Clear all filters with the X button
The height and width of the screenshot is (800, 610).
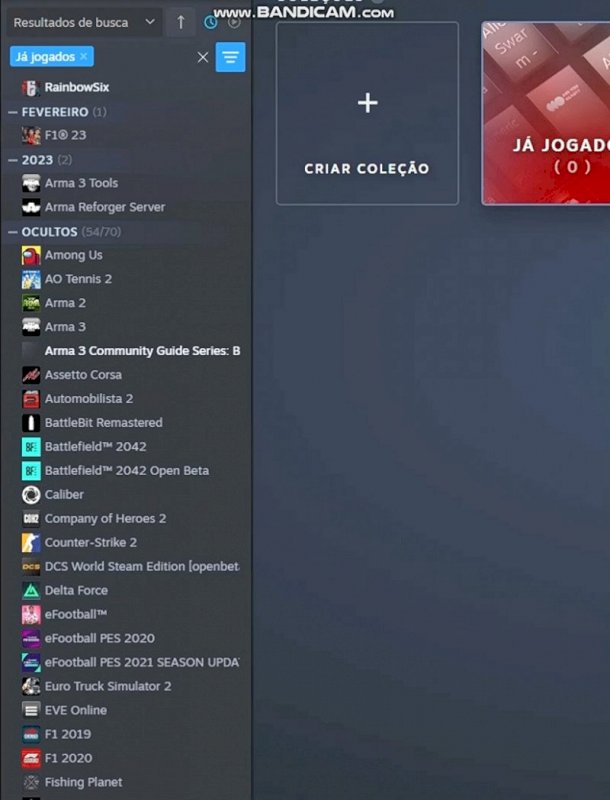(x=202, y=57)
